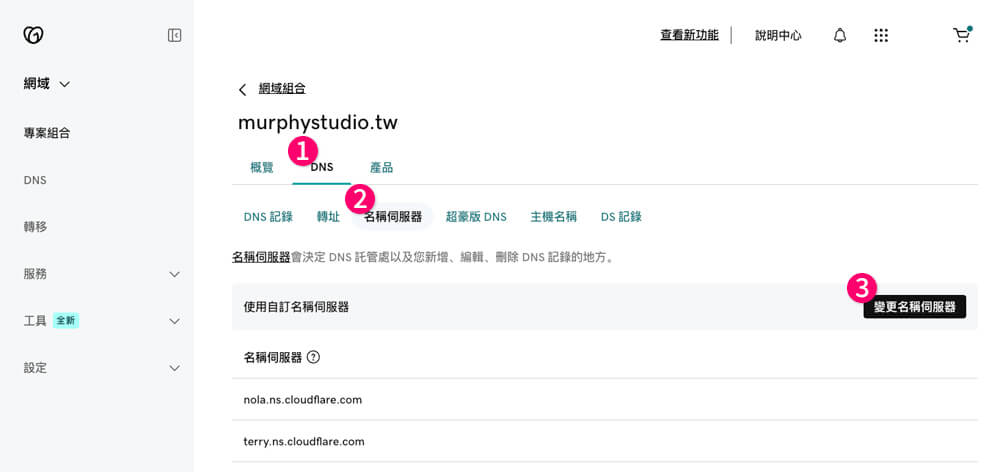This screenshot has height=472, width=1000.
Task: Switch to the 產品 tab
Action: tap(381, 168)
